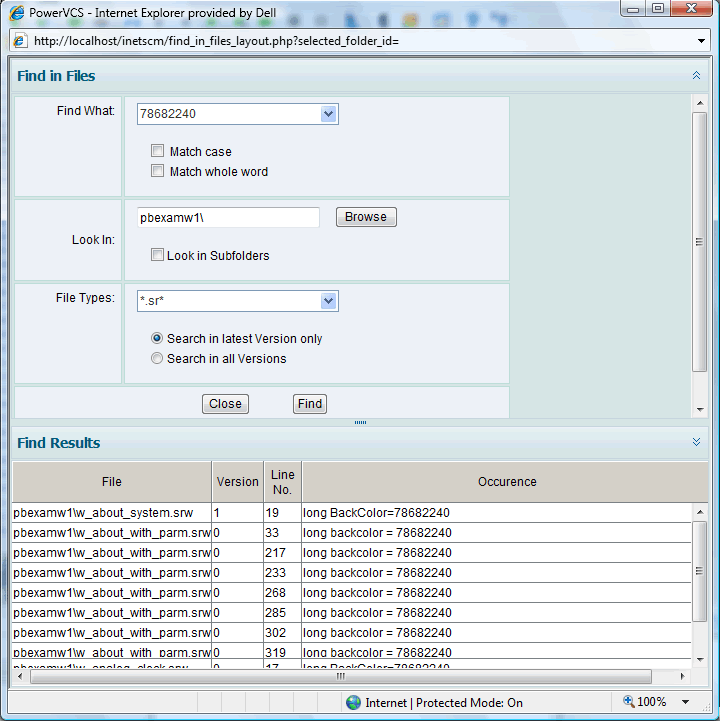
Task: Collapse the Find in Files panel
Action: point(696,75)
